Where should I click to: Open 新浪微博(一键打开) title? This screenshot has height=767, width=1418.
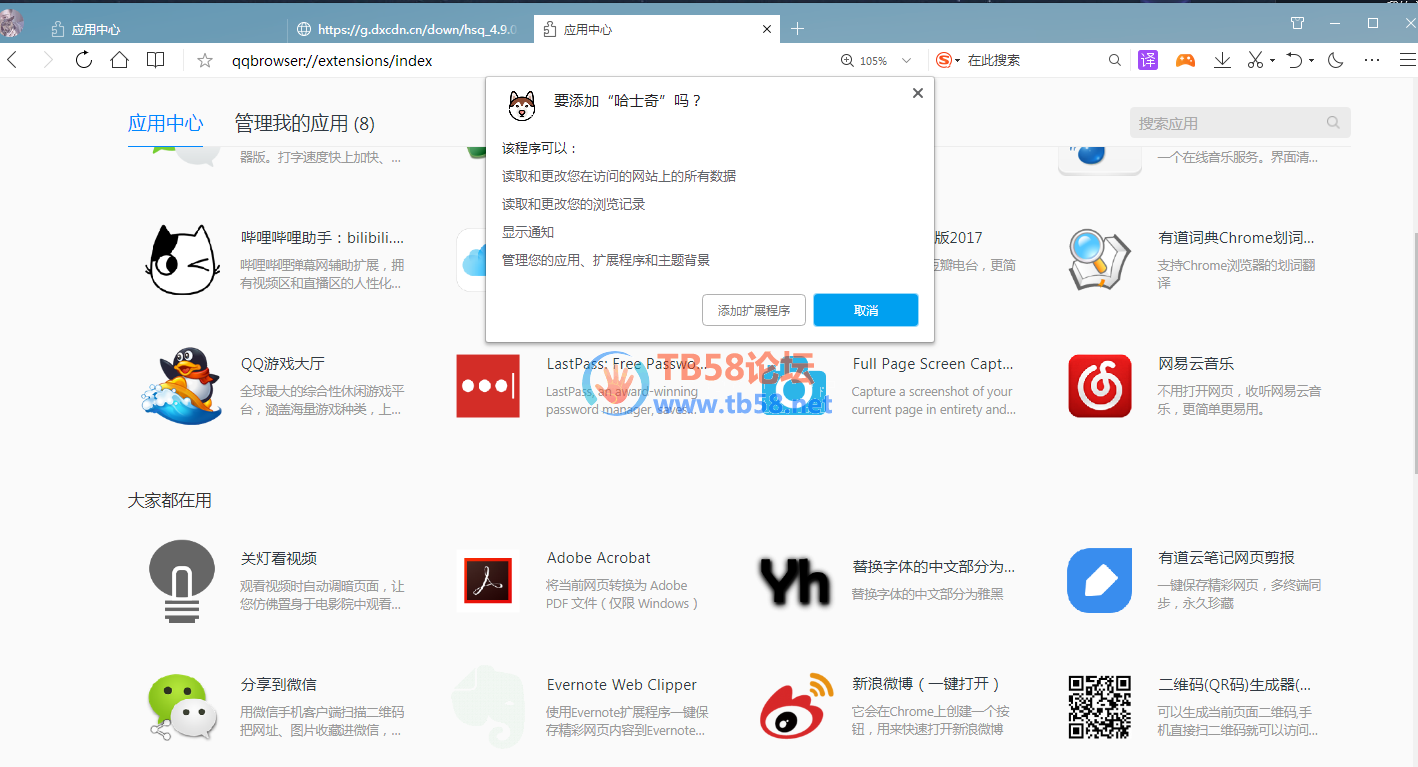(x=926, y=684)
